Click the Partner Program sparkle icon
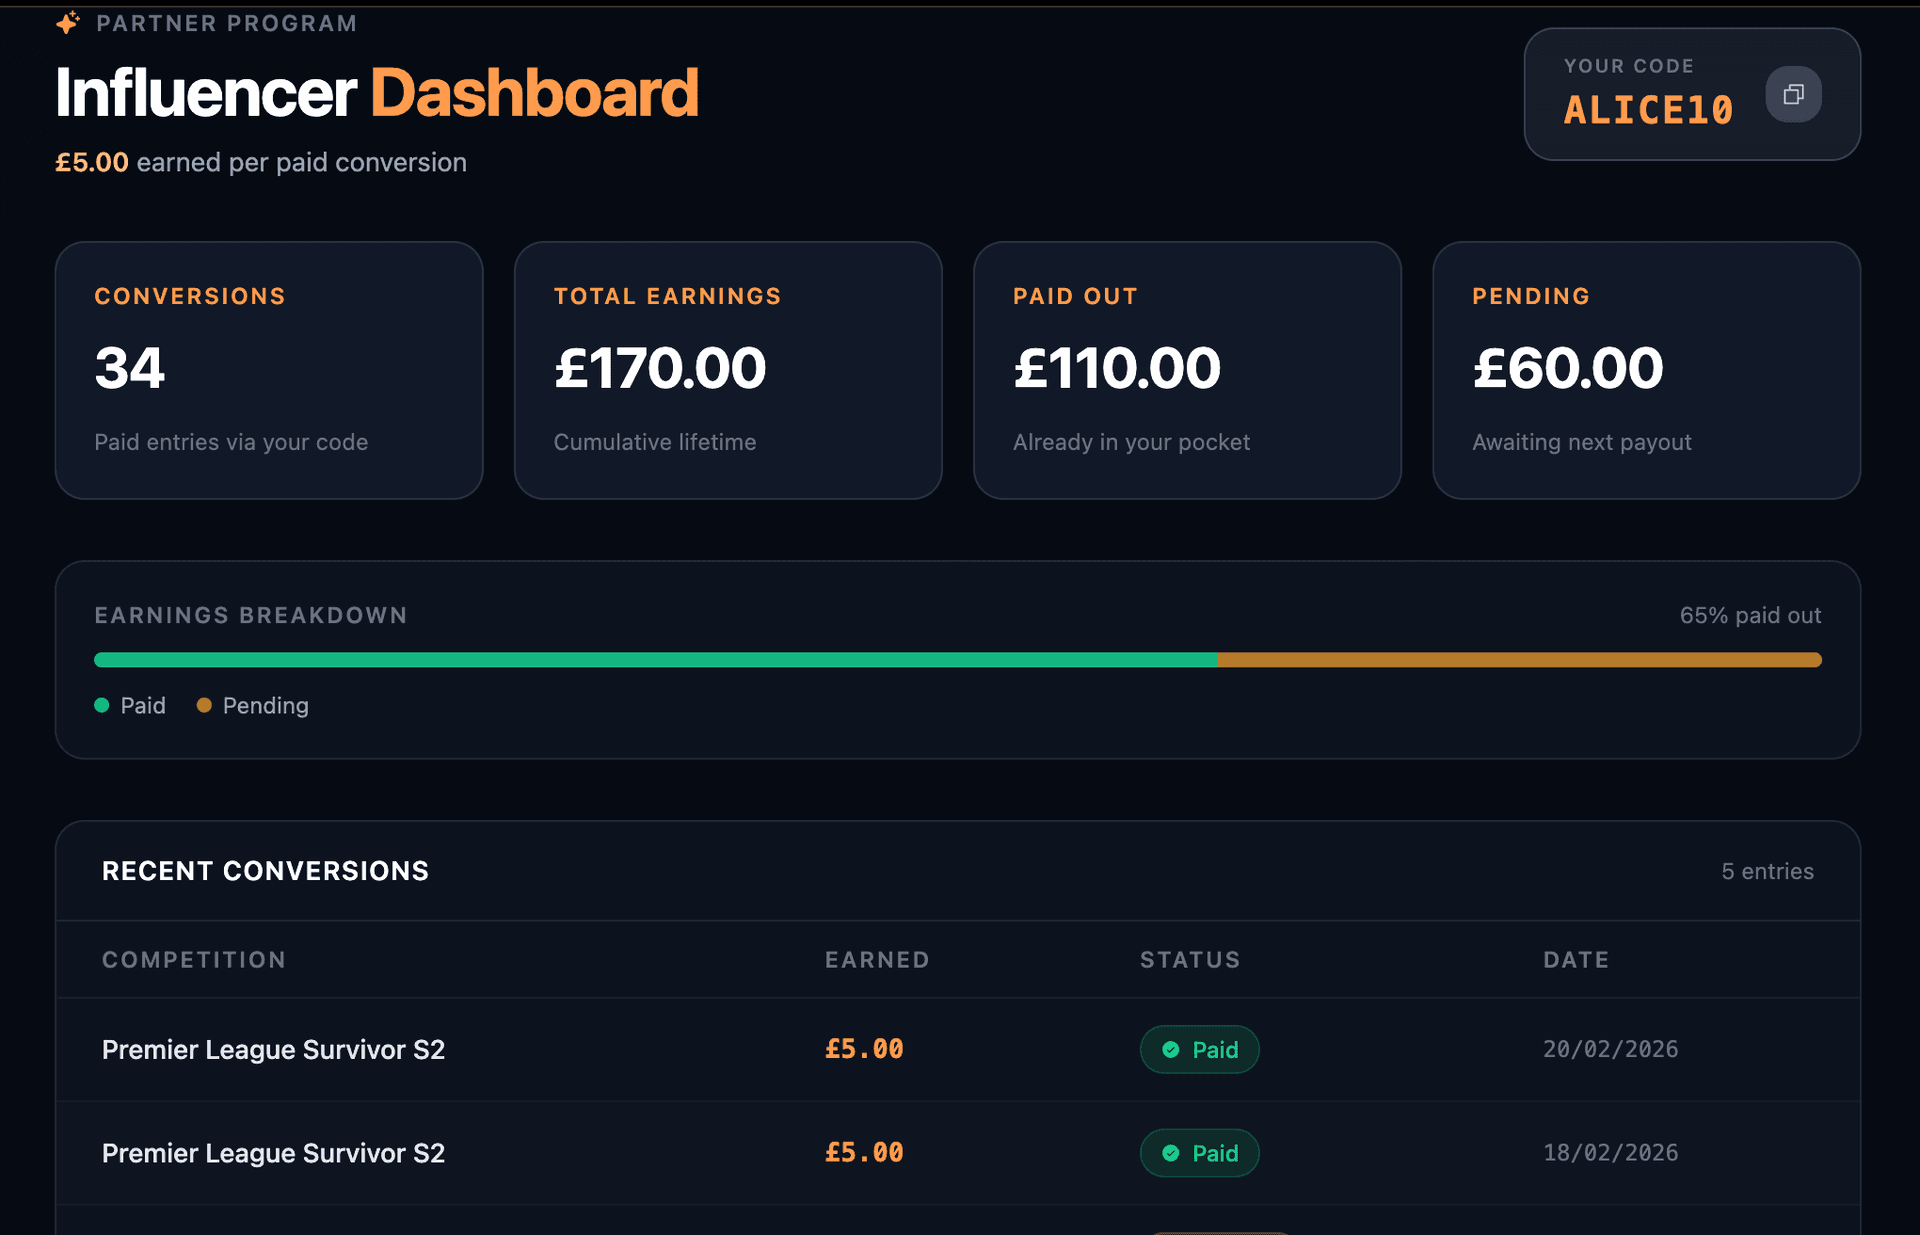The width and height of the screenshot is (1920, 1235). 68,22
